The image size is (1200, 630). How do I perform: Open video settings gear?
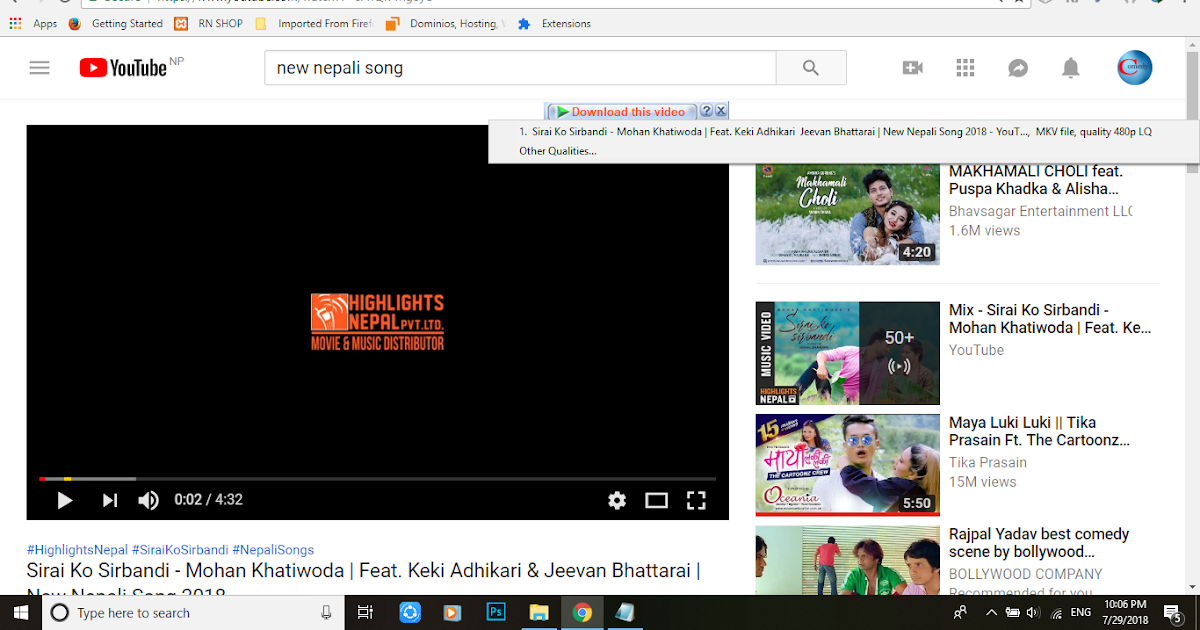tap(617, 500)
